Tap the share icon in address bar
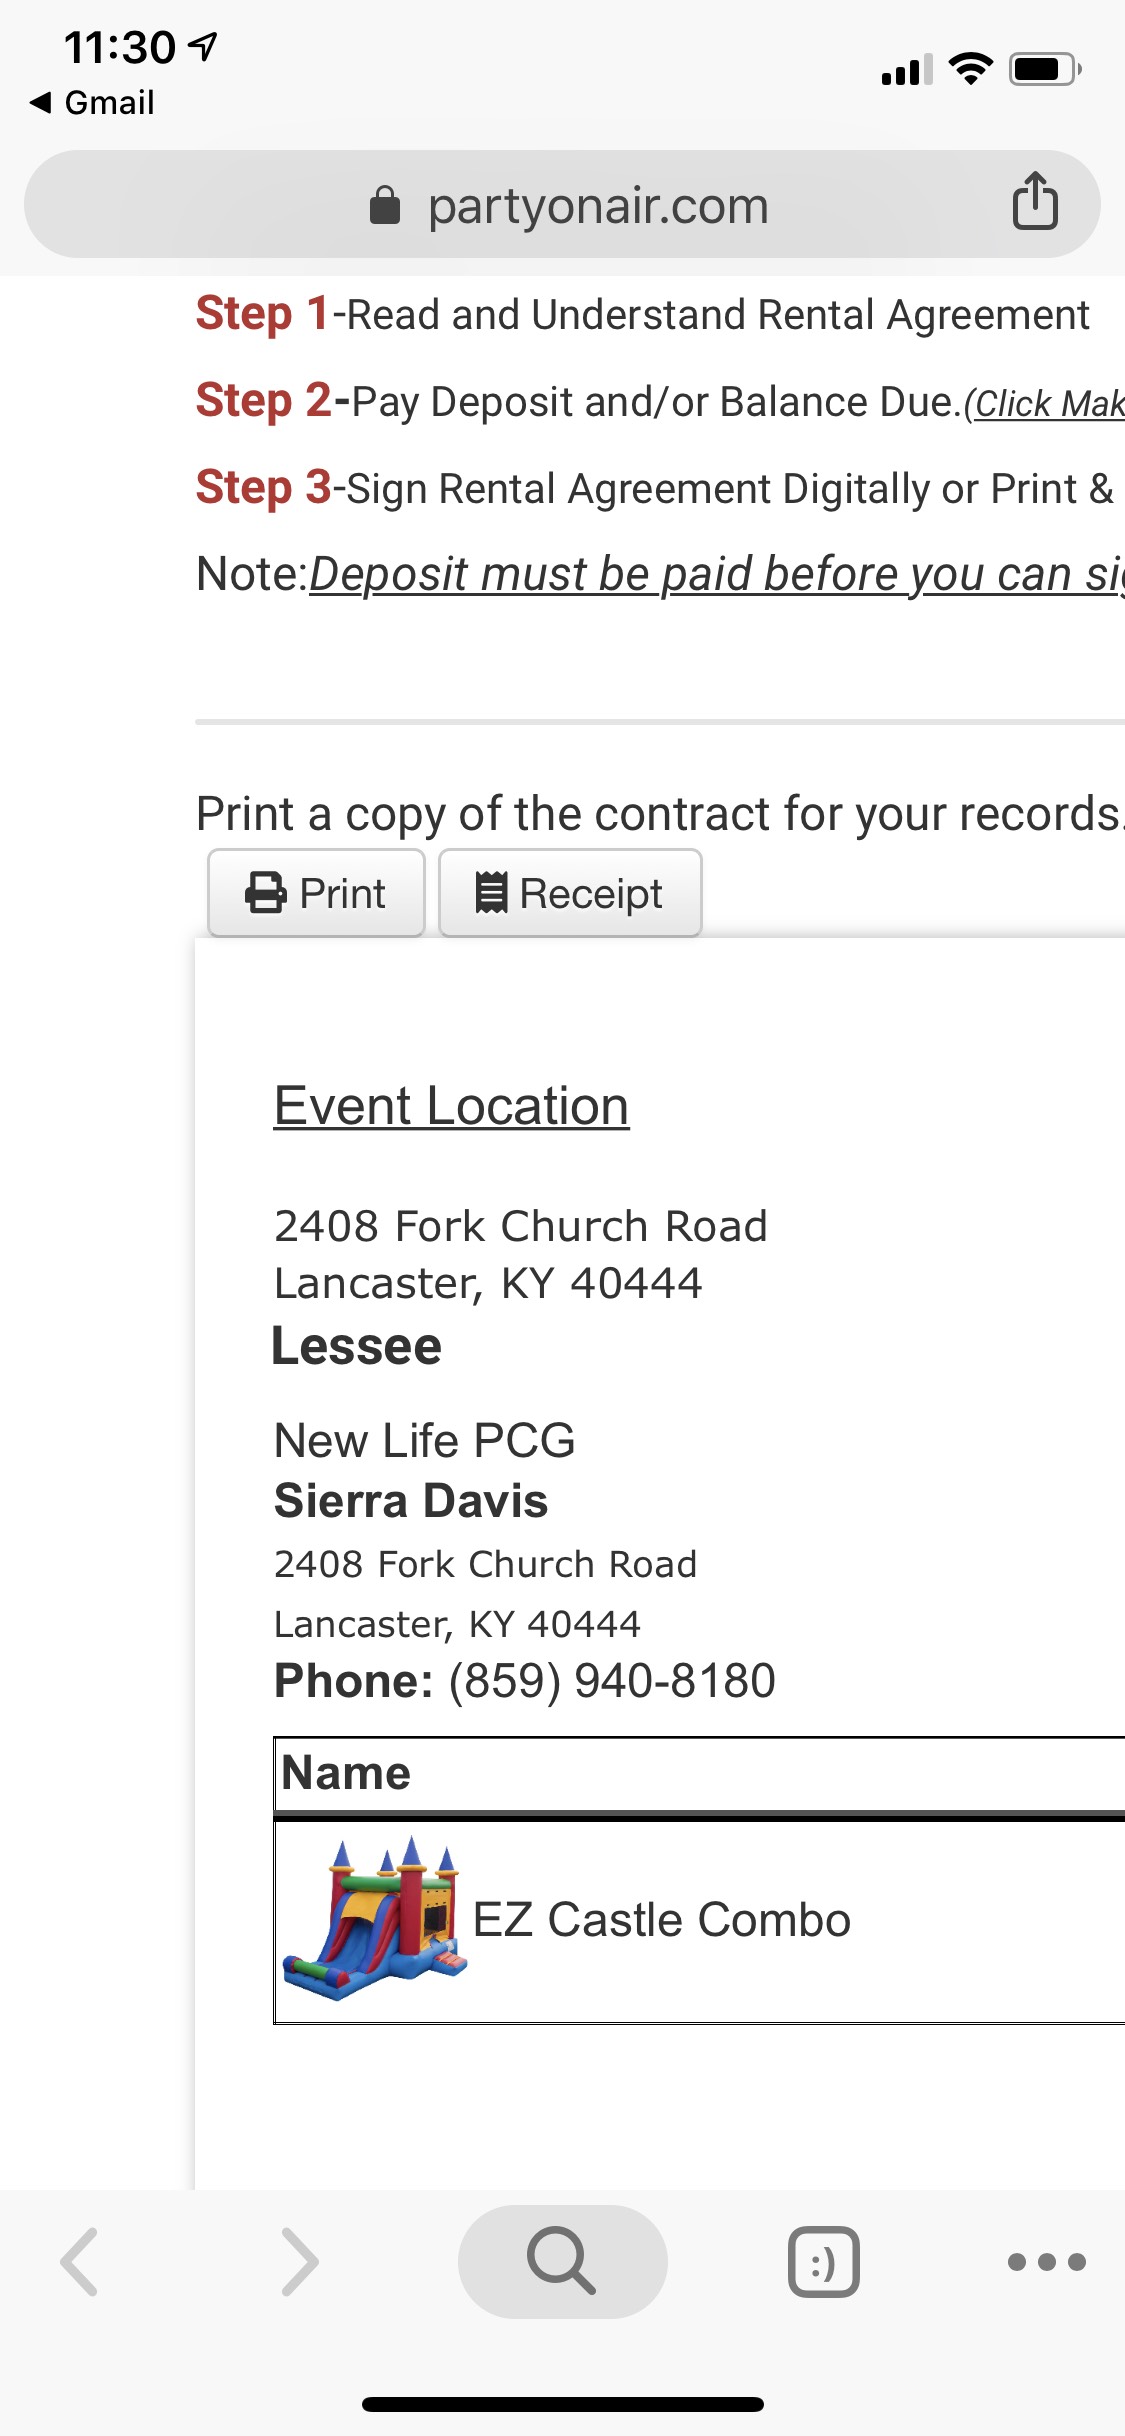The width and height of the screenshot is (1125, 2436). click(1034, 202)
